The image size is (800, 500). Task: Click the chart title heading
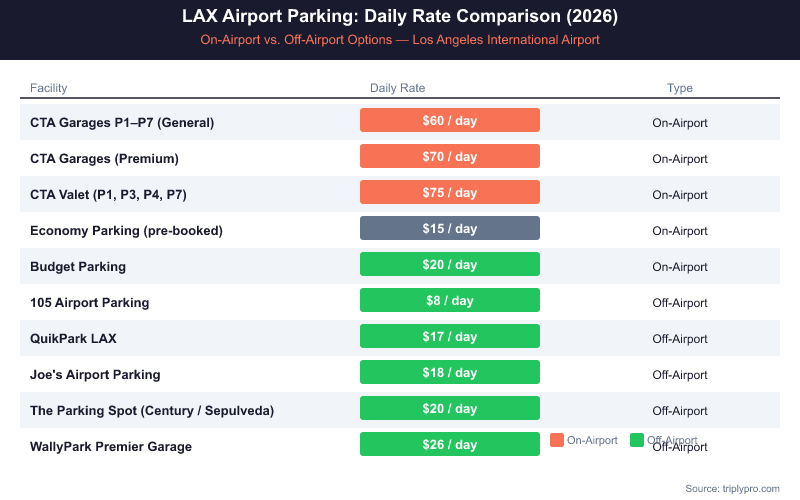[400, 17]
